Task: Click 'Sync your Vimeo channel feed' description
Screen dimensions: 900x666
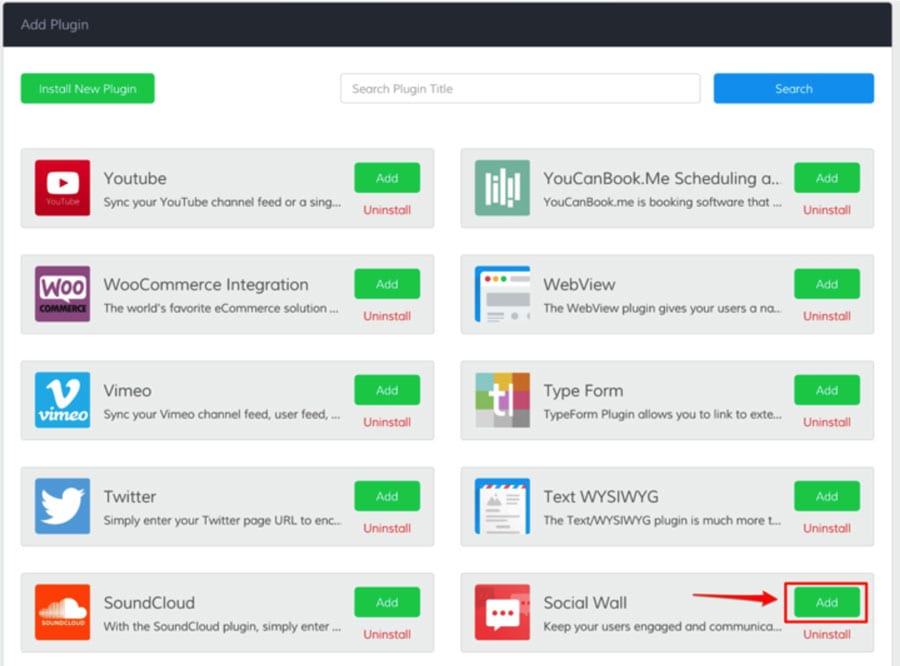Action: (x=222, y=415)
